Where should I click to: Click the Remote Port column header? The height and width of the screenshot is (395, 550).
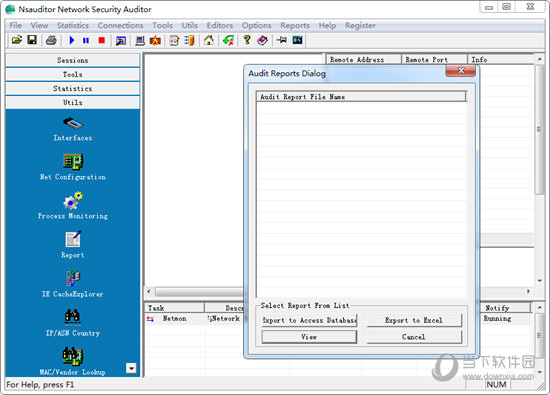[434, 60]
